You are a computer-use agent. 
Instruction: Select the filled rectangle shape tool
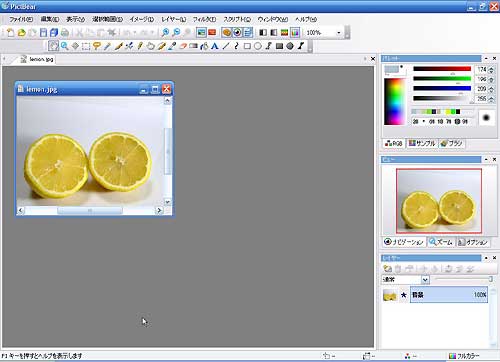point(279,46)
